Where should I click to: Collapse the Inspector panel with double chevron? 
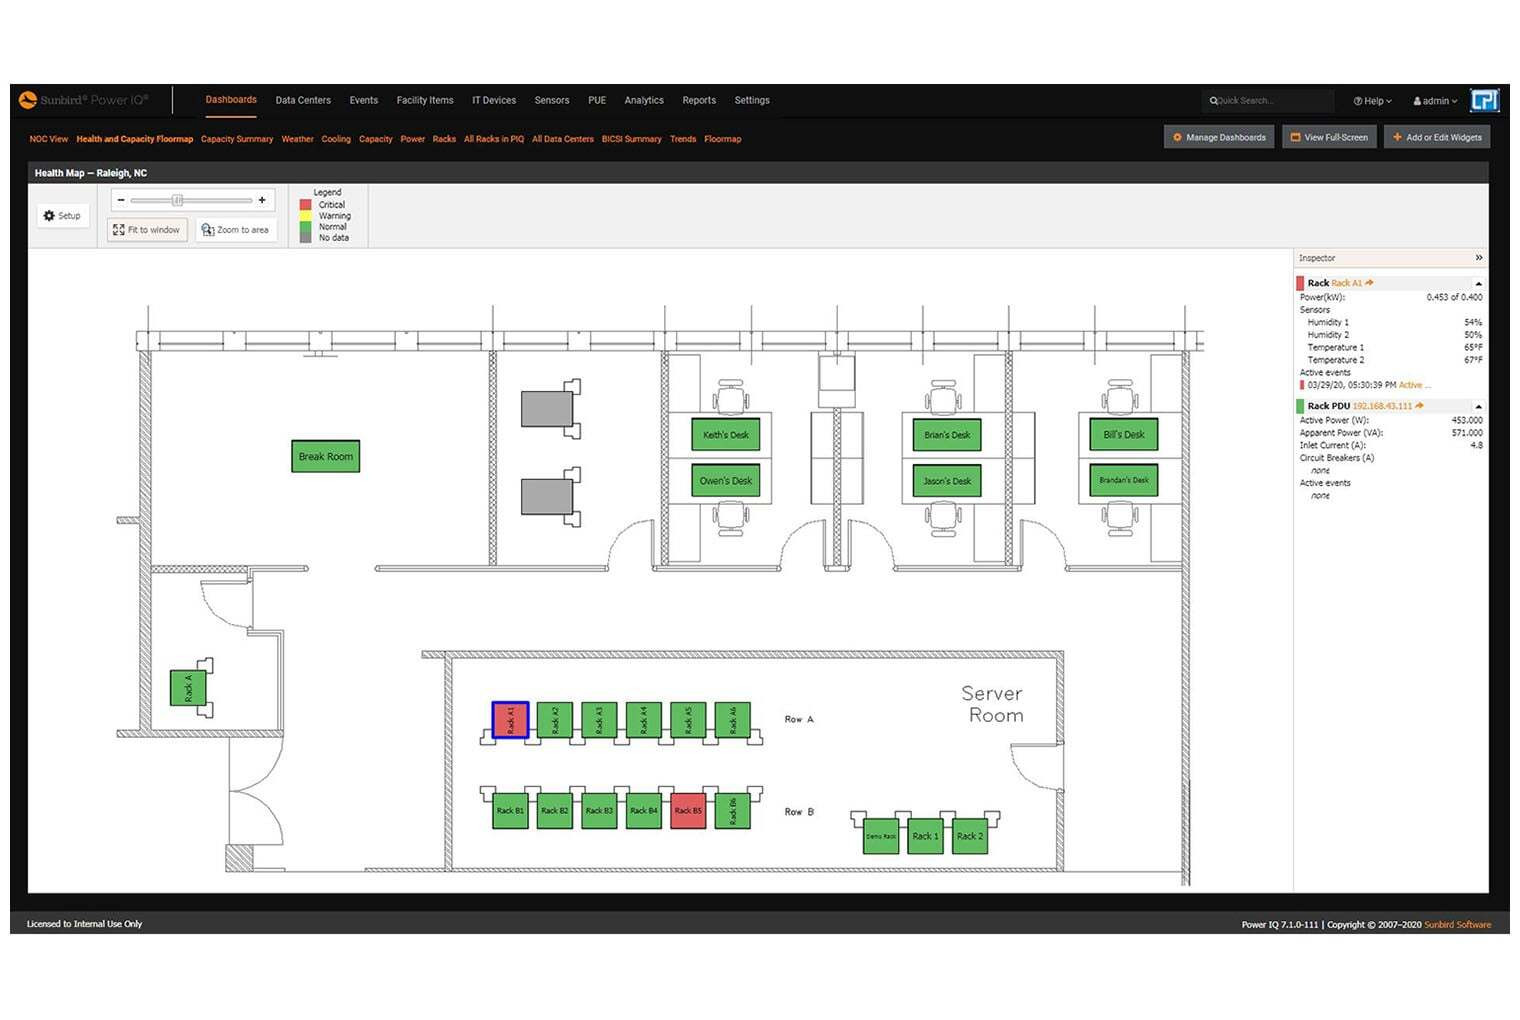pos(1479,258)
